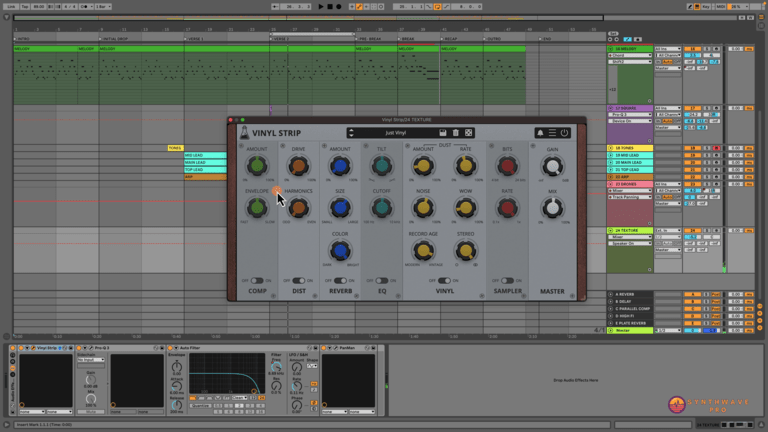Toggle the SAMPLER section switch
Screen dimensions: 768x432
pos(507,281)
